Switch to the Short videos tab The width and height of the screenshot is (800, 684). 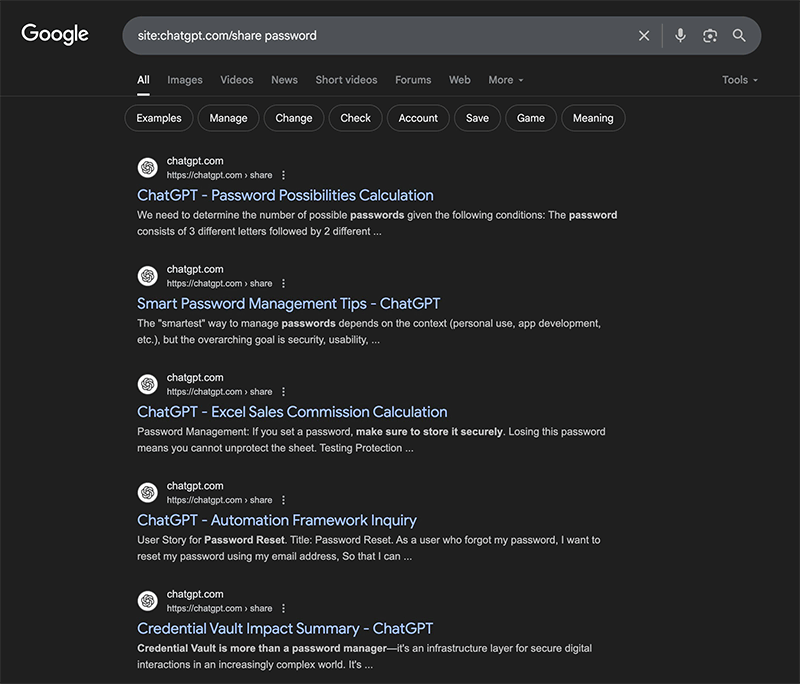pyautogui.click(x=346, y=80)
